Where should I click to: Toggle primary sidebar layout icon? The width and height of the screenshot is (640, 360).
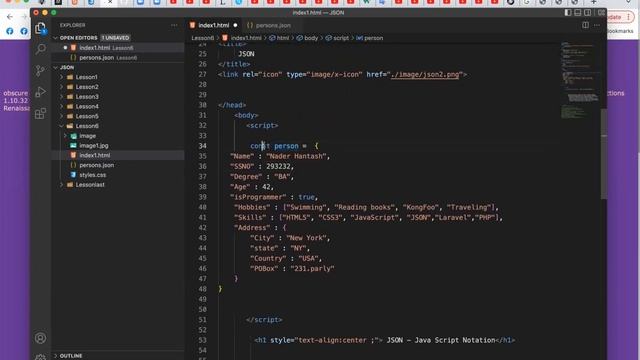(x=568, y=13)
